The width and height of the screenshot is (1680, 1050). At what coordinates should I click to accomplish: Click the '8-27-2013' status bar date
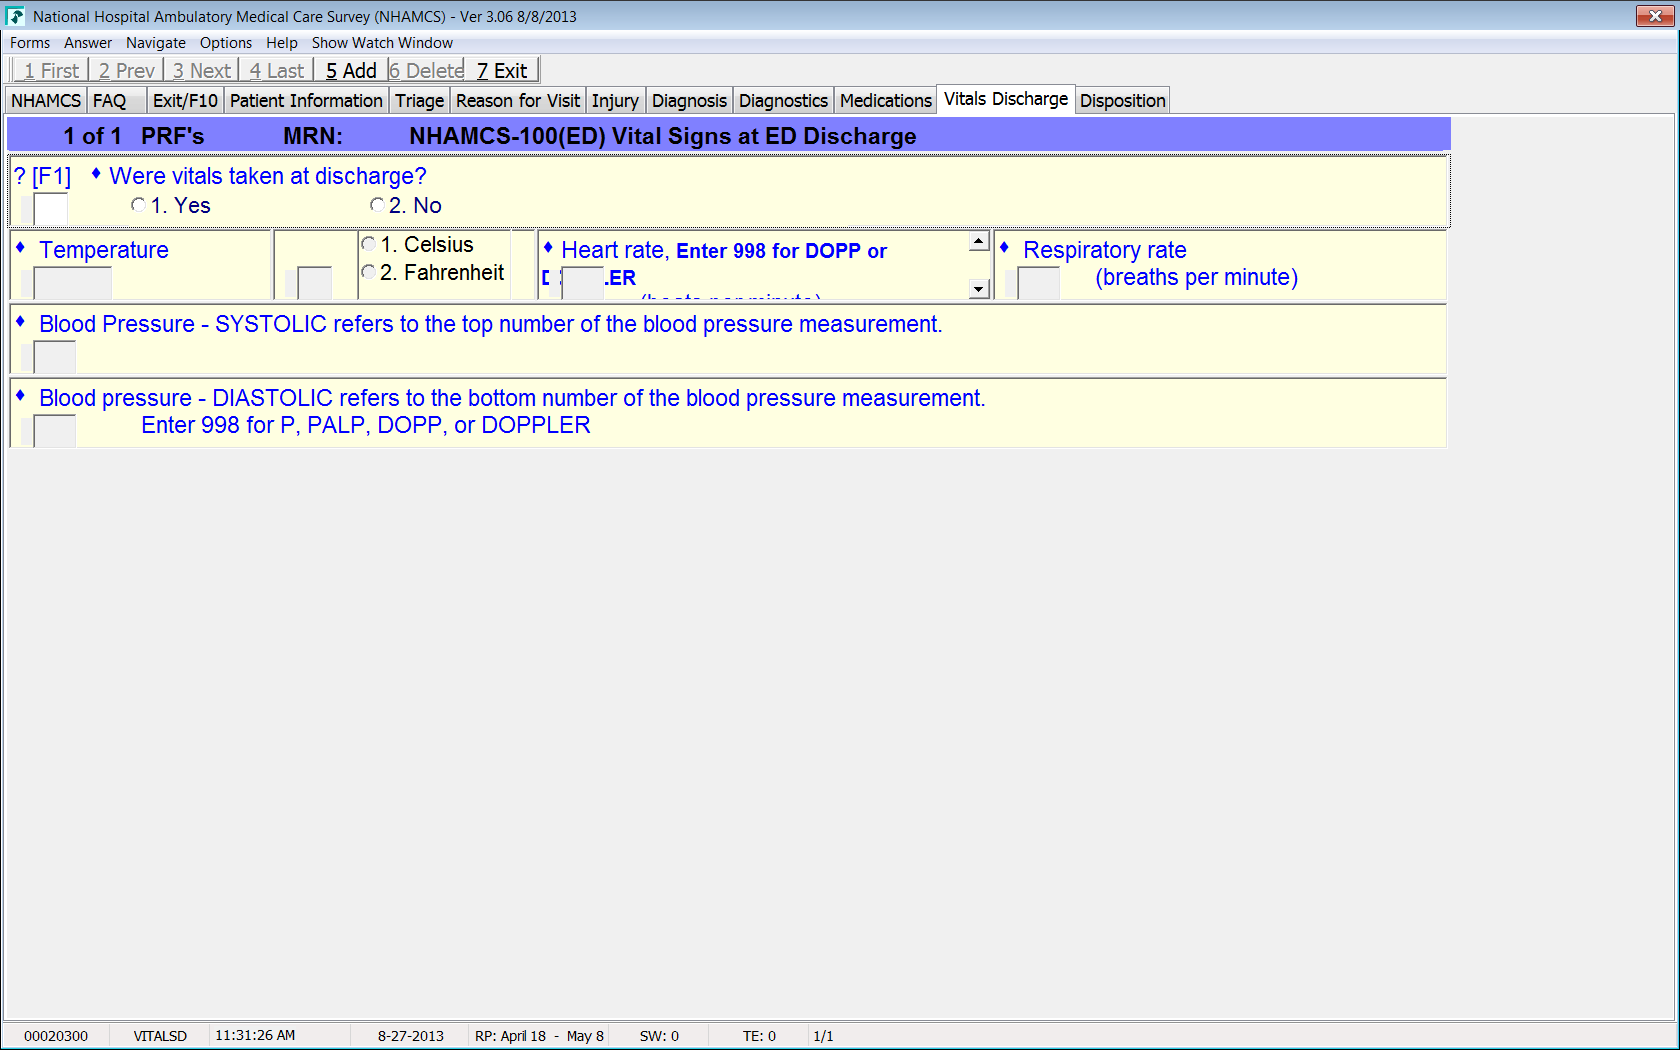tap(410, 1036)
